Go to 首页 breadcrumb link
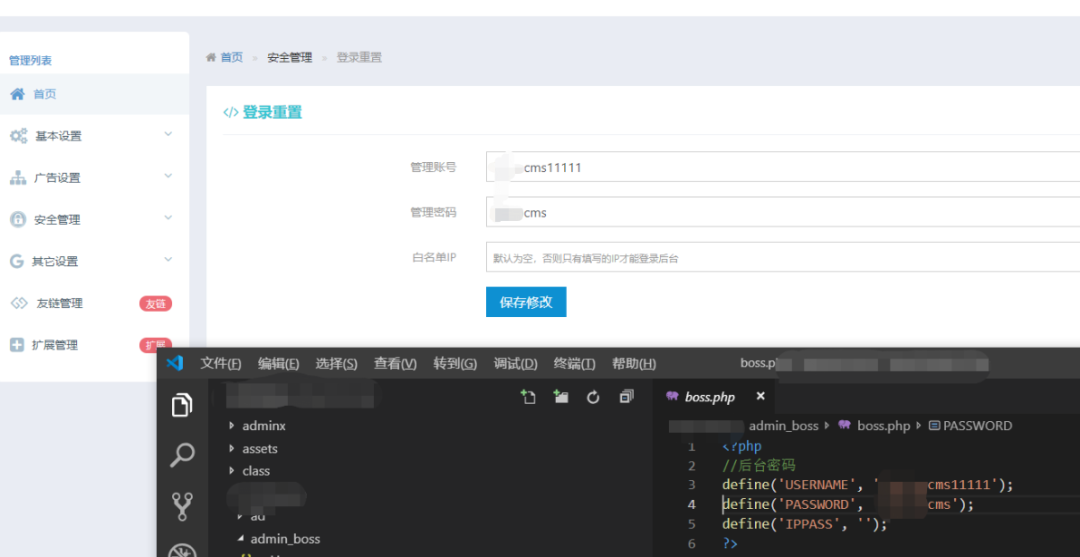 pyautogui.click(x=231, y=57)
